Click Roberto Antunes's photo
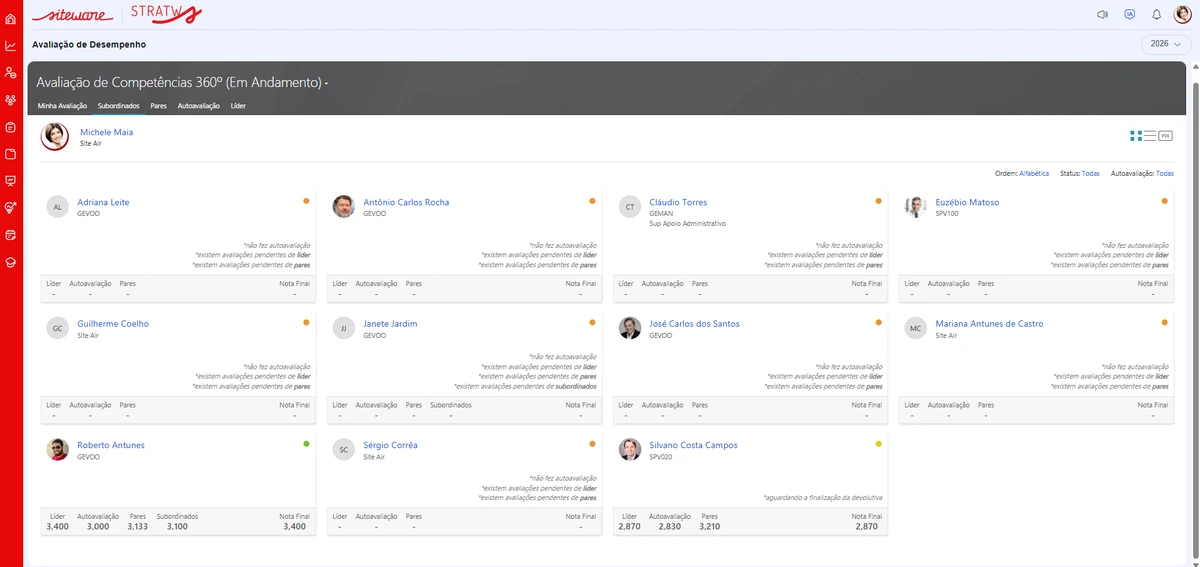 click(x=58, y=449)
